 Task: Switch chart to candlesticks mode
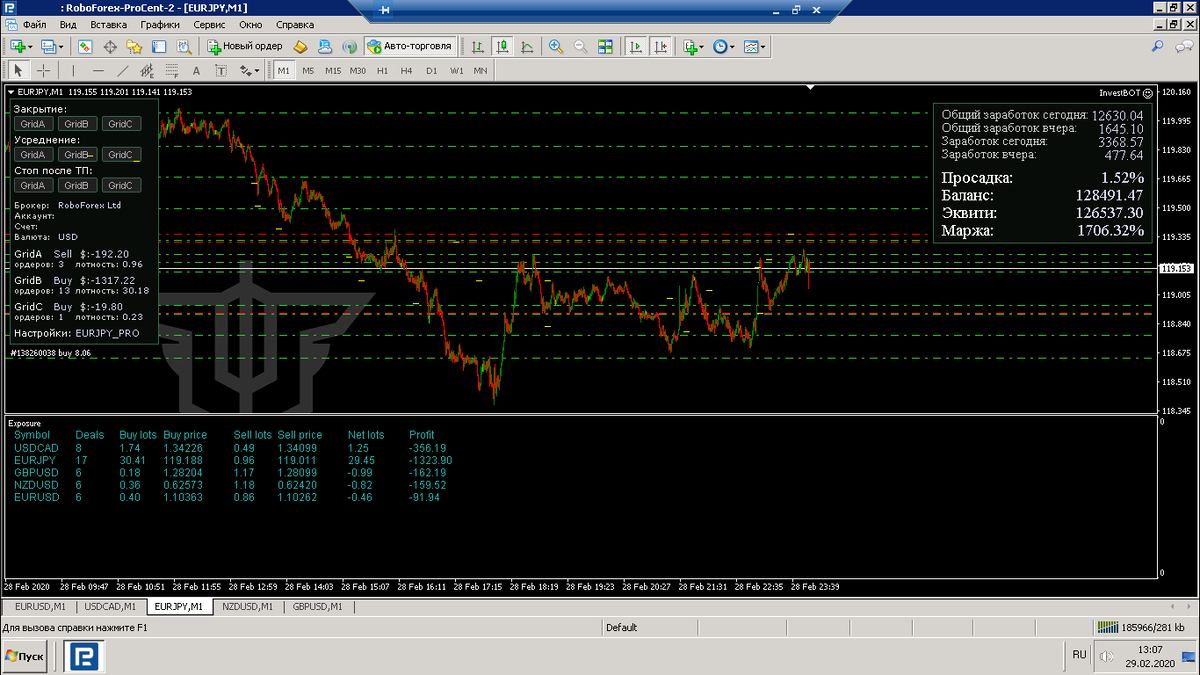[502, 46]
